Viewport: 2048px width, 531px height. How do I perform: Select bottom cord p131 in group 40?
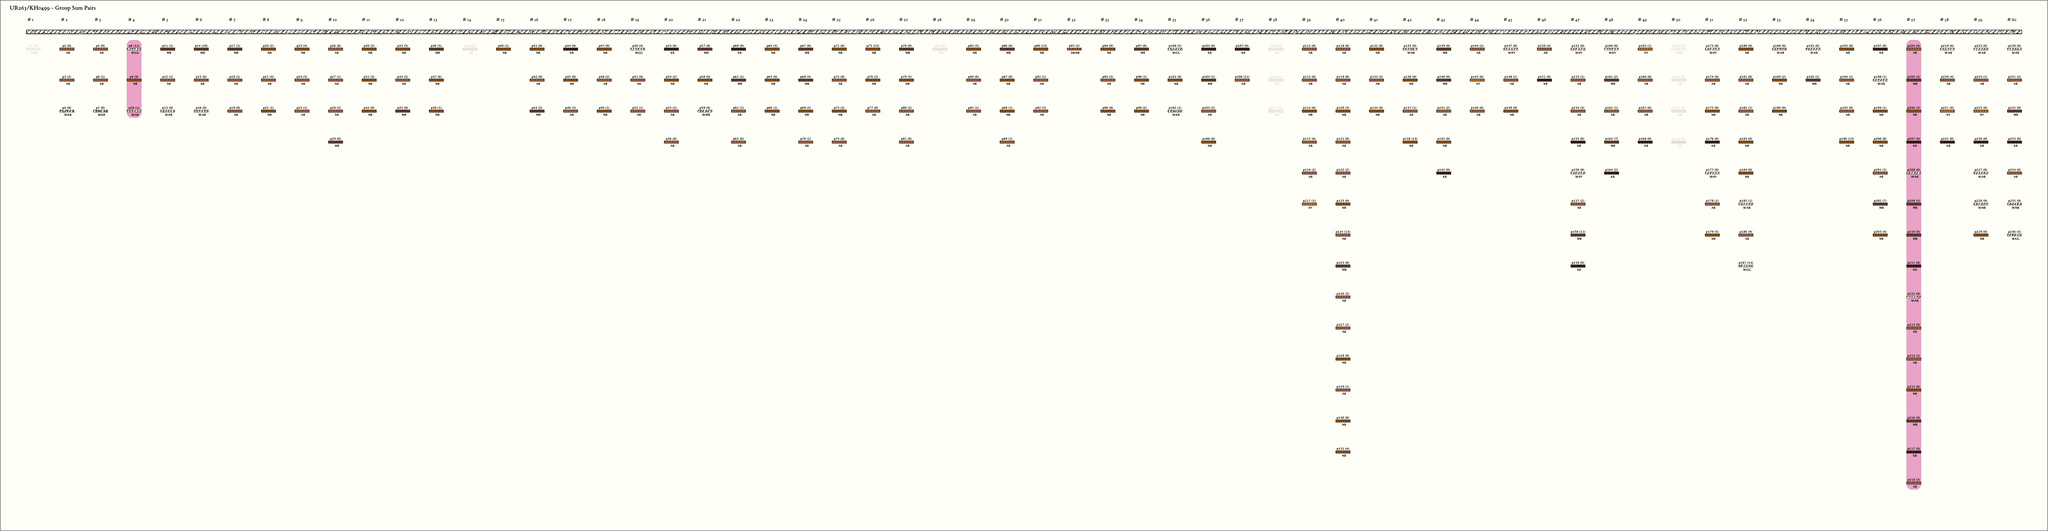(1342, 452)
